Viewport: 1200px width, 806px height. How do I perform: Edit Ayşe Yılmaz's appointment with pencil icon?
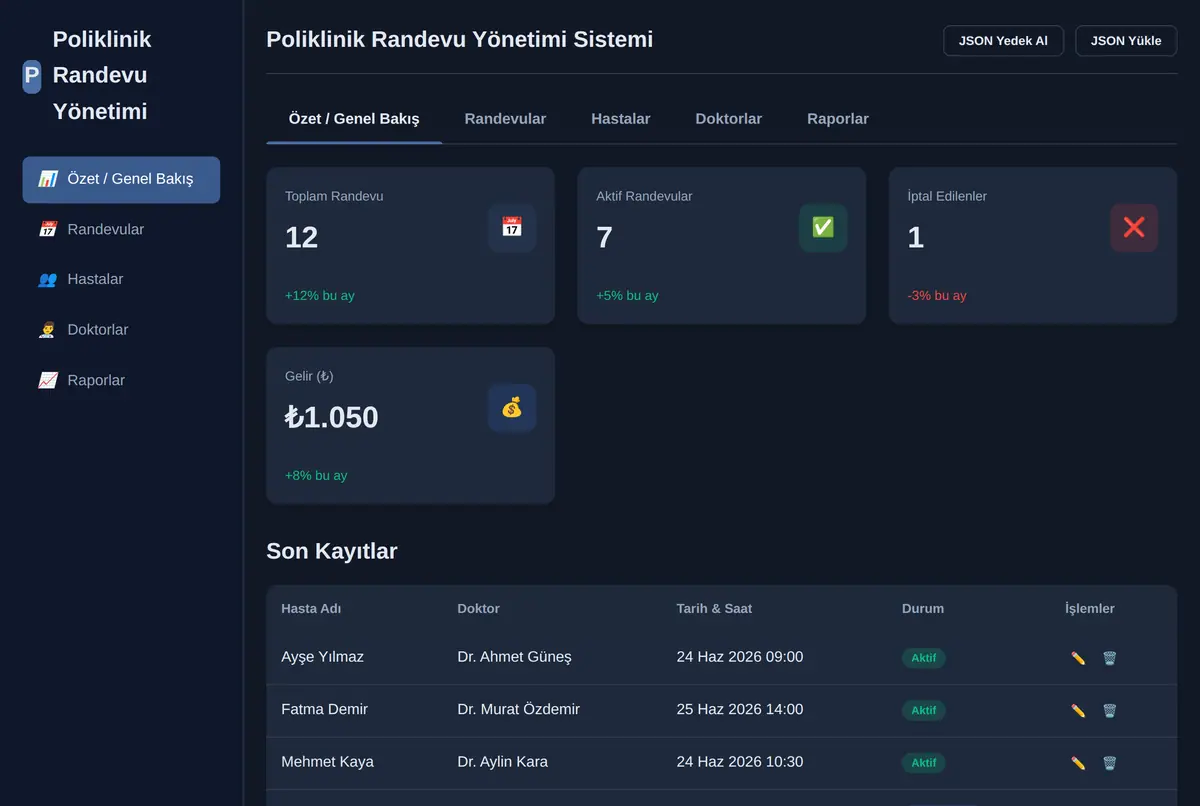point(1078,658)
